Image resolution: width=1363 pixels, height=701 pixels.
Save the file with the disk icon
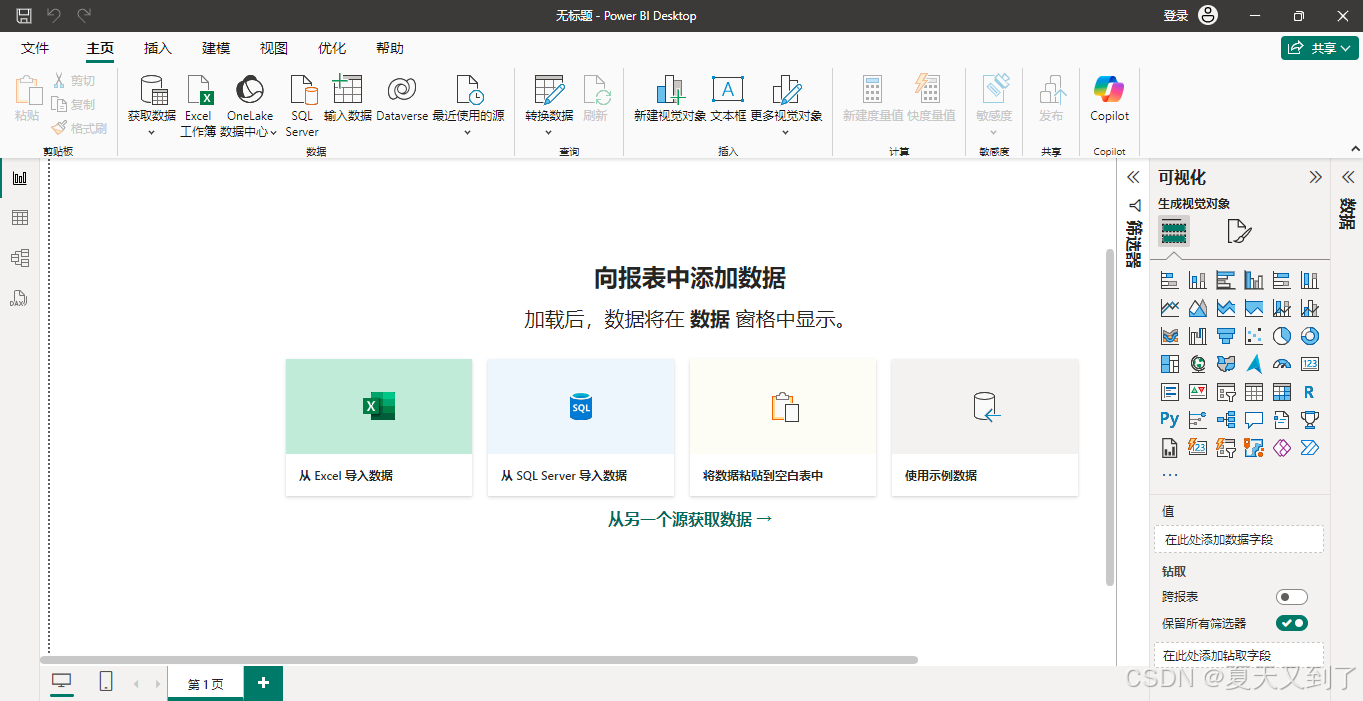pos(24,15)
